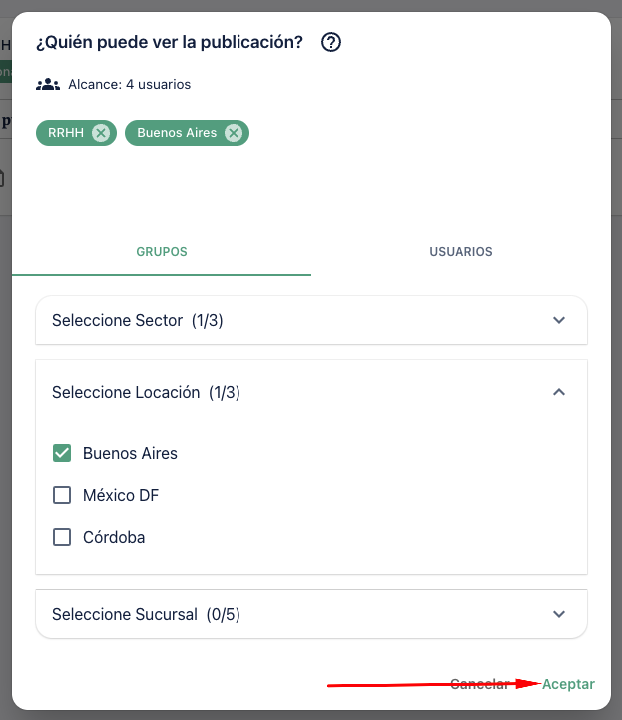Click the RRHH chip label
The width and height of the screenshot is (622, 720).
coord(66,133)
